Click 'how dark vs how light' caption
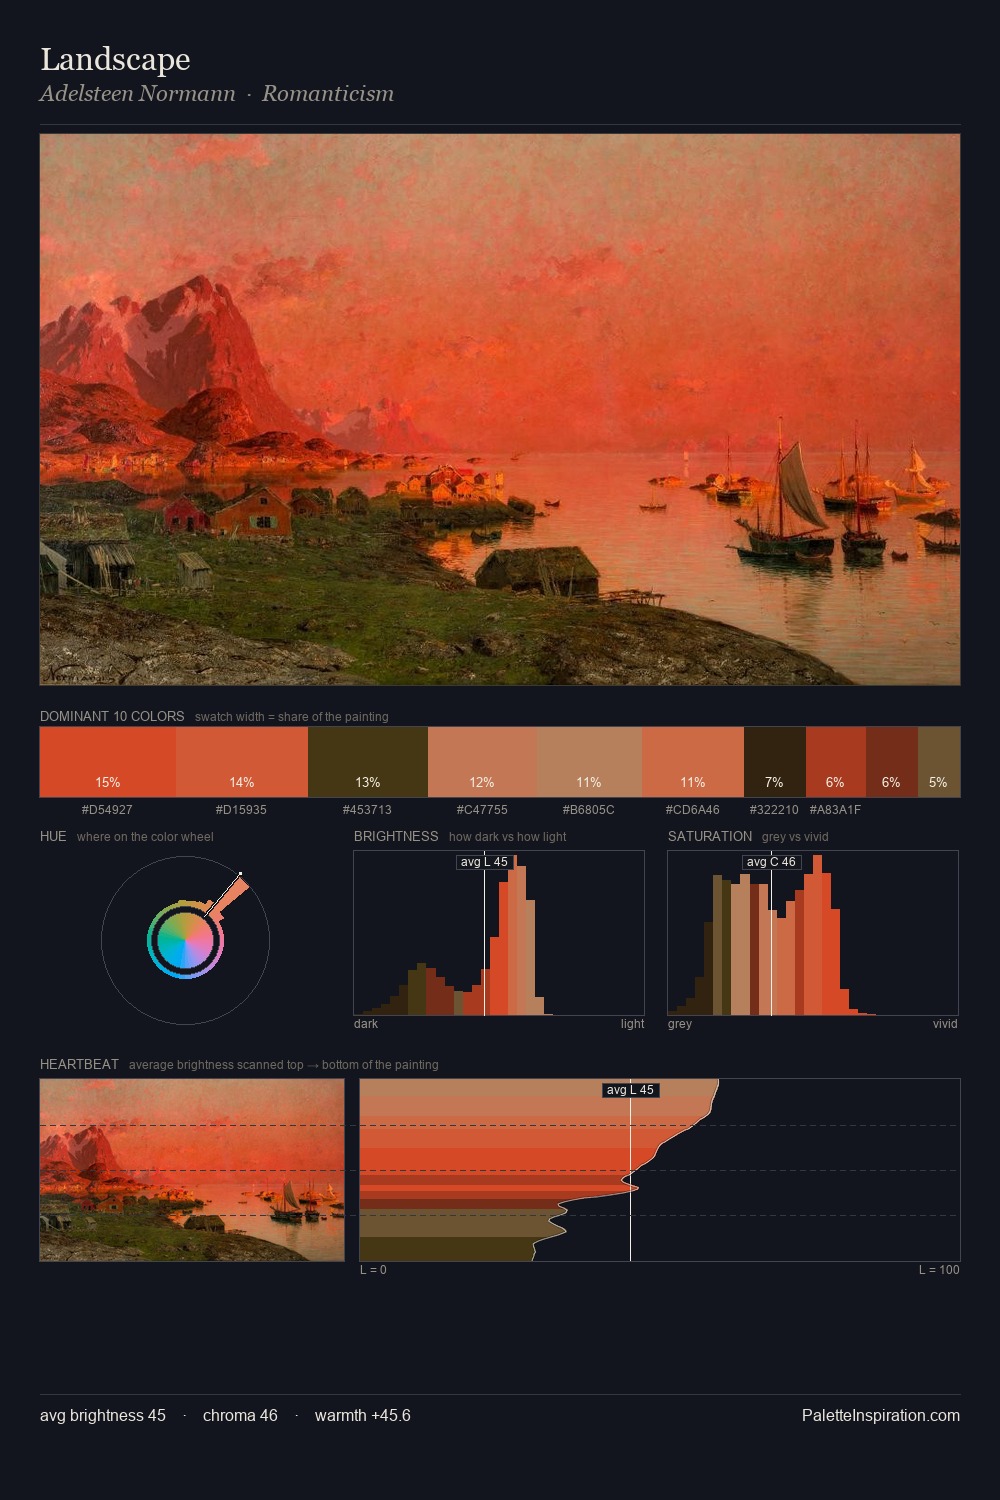 (x=507, y=837)
